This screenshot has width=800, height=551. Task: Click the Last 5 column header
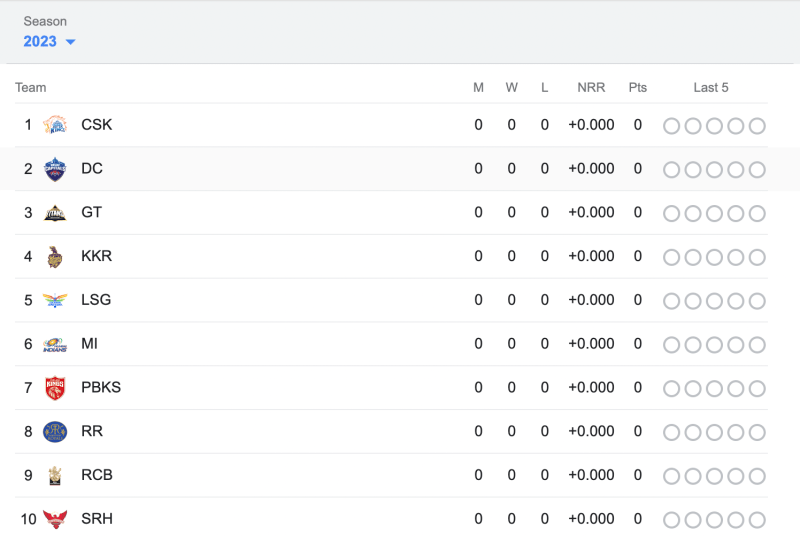coord(711,88)
